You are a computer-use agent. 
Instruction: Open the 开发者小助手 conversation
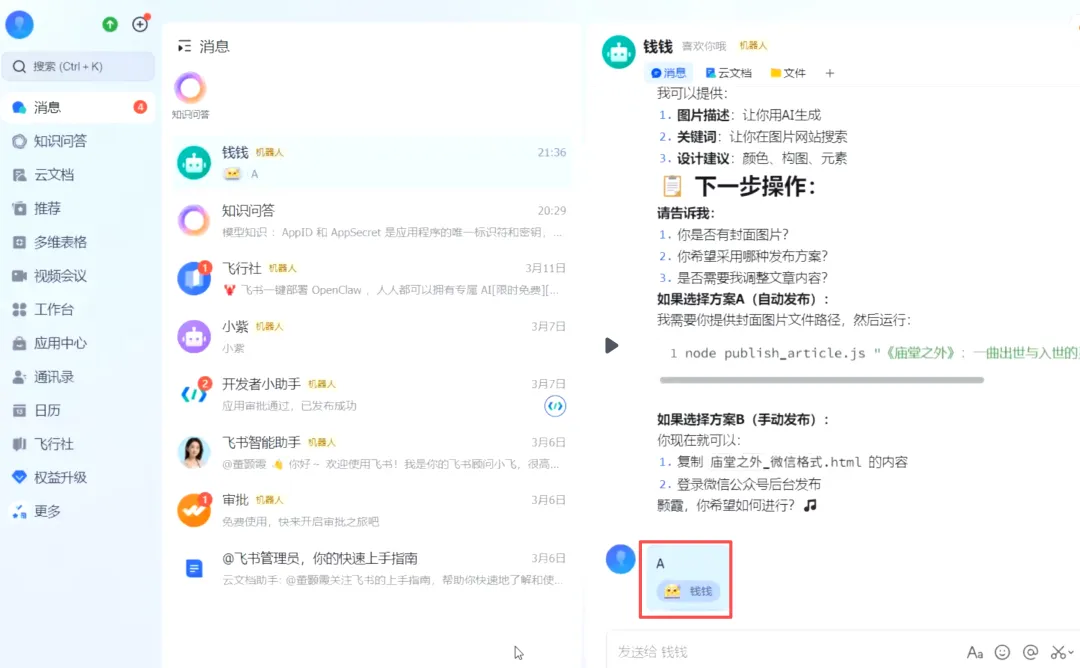372,395
